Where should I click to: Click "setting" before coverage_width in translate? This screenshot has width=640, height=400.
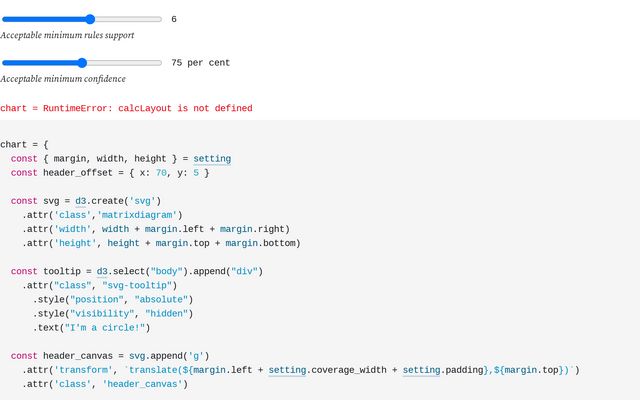(286, 369)
